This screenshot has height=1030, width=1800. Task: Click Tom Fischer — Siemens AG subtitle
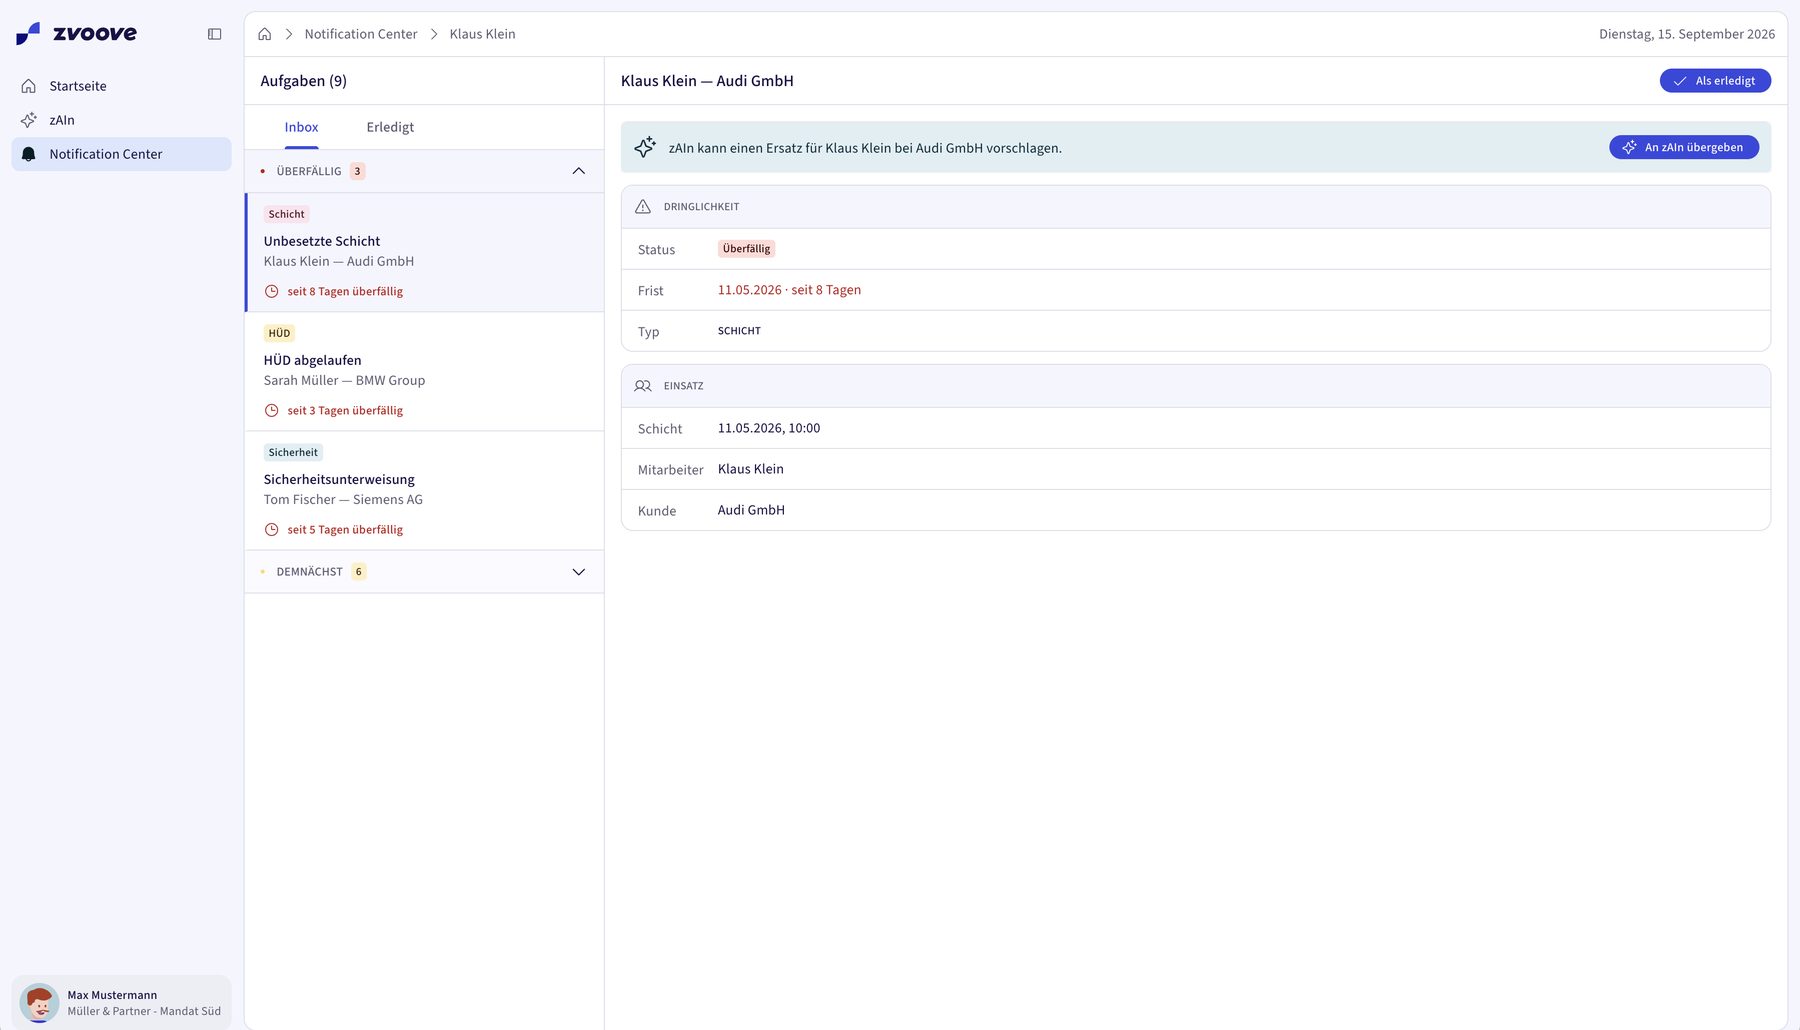click(x=343, y=499)
